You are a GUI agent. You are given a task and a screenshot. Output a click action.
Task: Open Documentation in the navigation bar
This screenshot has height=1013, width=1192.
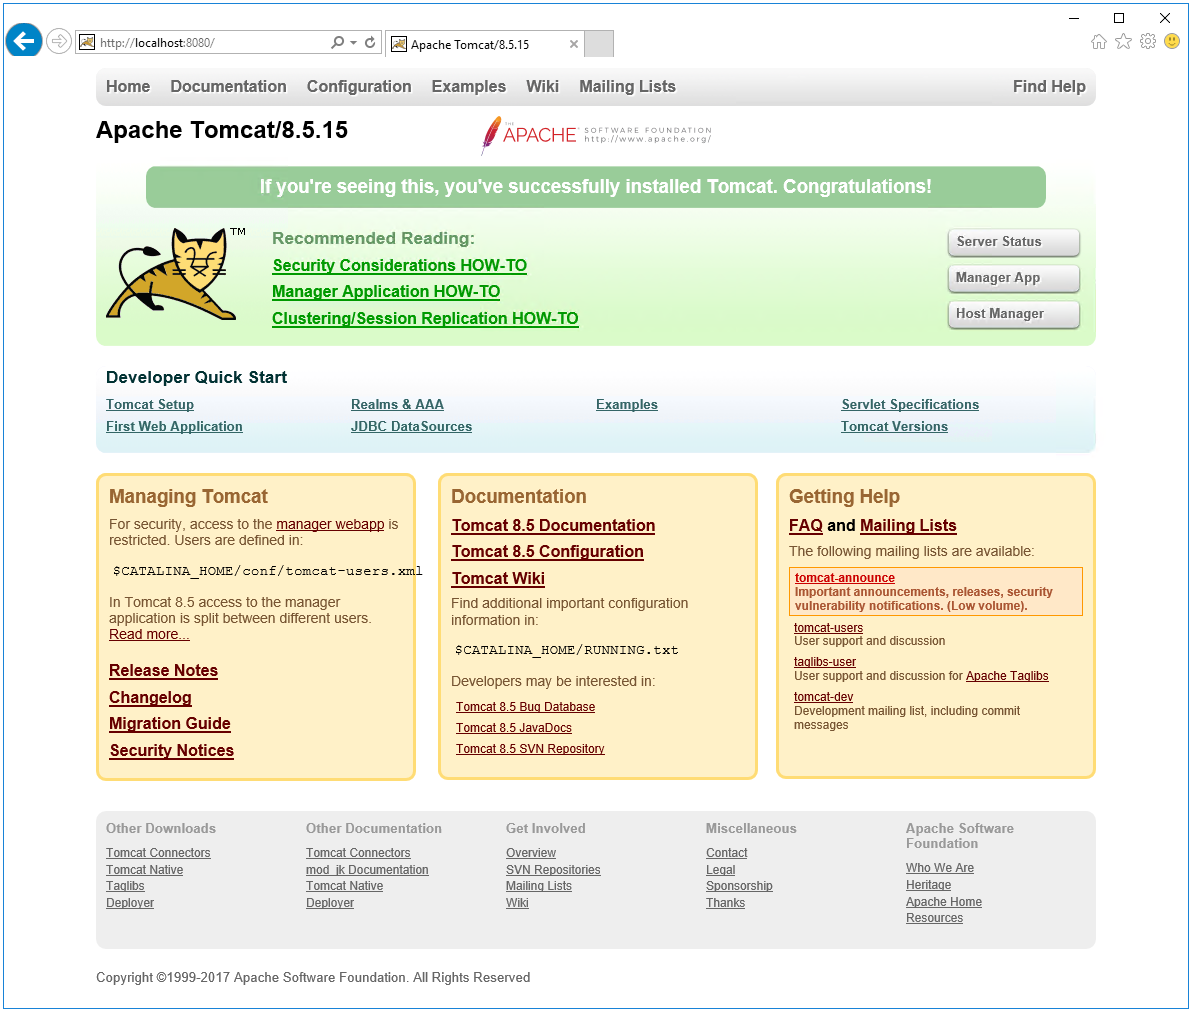[x=228, y=87]
